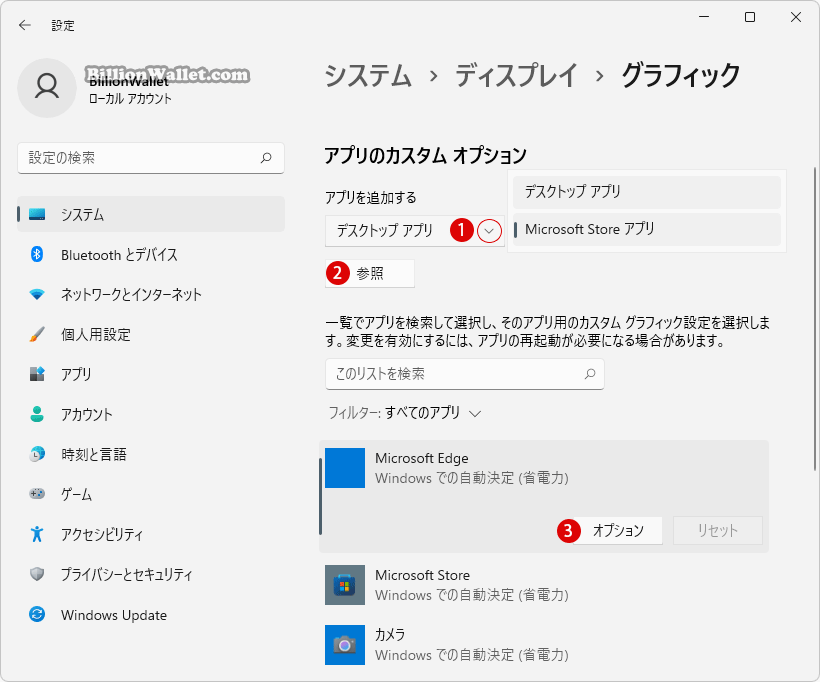Click the アプリ icon in sidebar

coord(37,374)
